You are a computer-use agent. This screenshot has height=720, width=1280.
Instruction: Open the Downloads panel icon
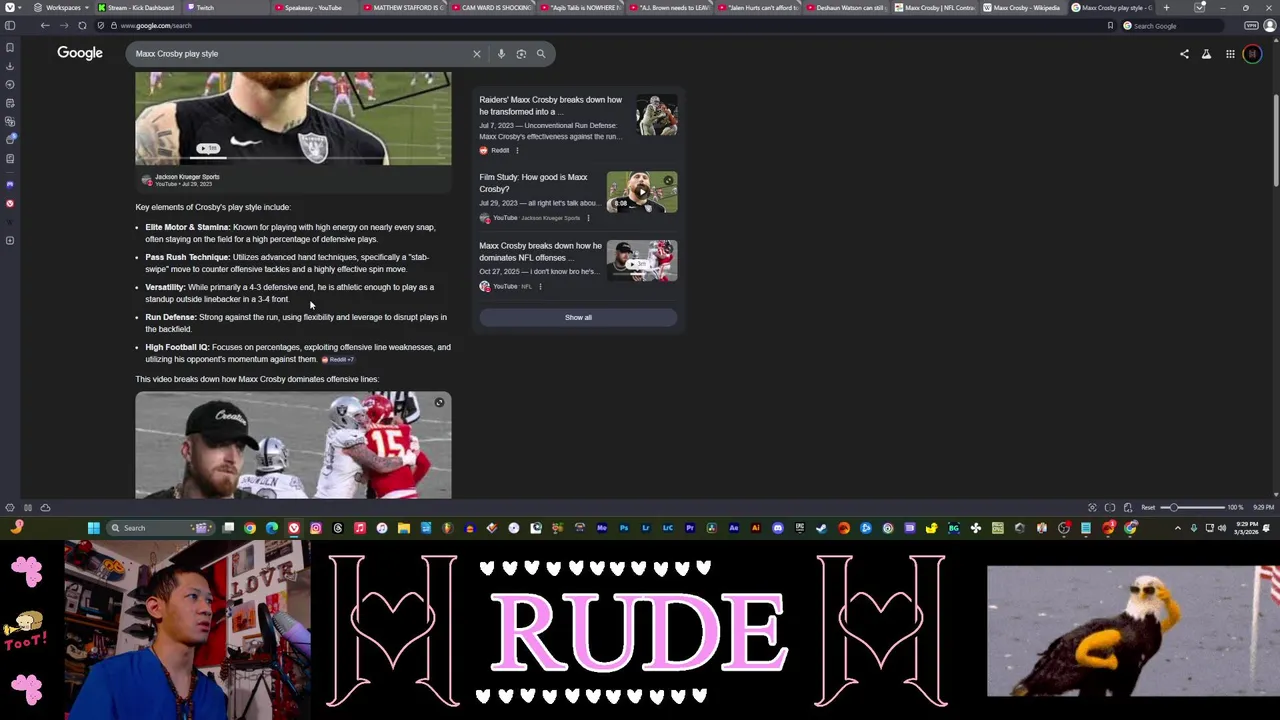tap(10, 66)
